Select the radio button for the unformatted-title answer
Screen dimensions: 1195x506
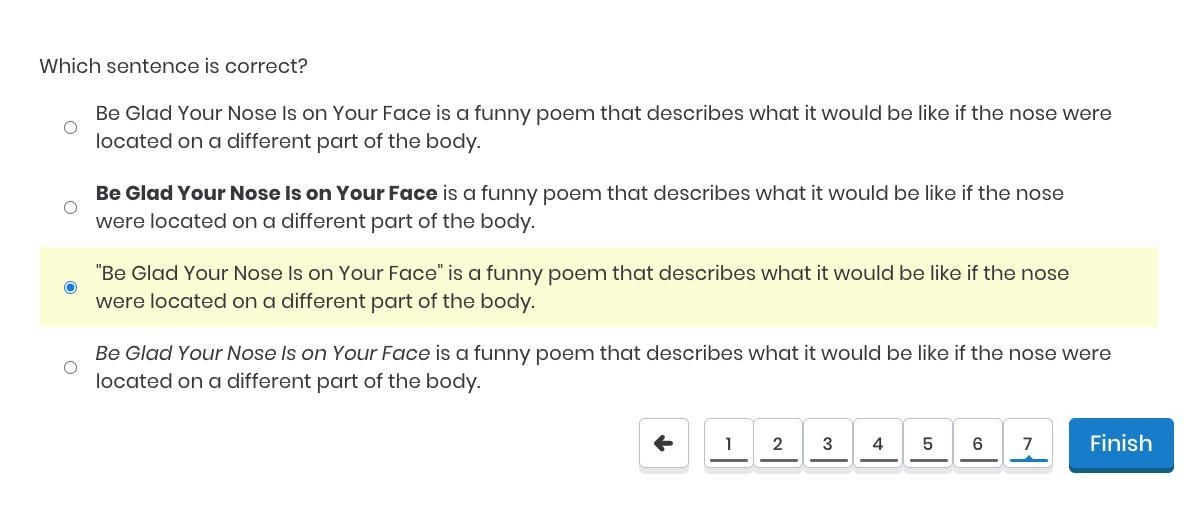coord(70,127)
